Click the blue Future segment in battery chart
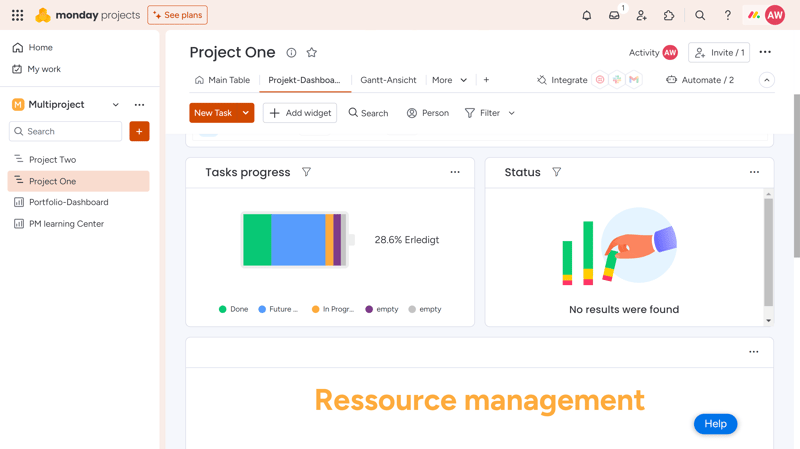This screenshot has width=800, height=449. click(x=298, y=240)
